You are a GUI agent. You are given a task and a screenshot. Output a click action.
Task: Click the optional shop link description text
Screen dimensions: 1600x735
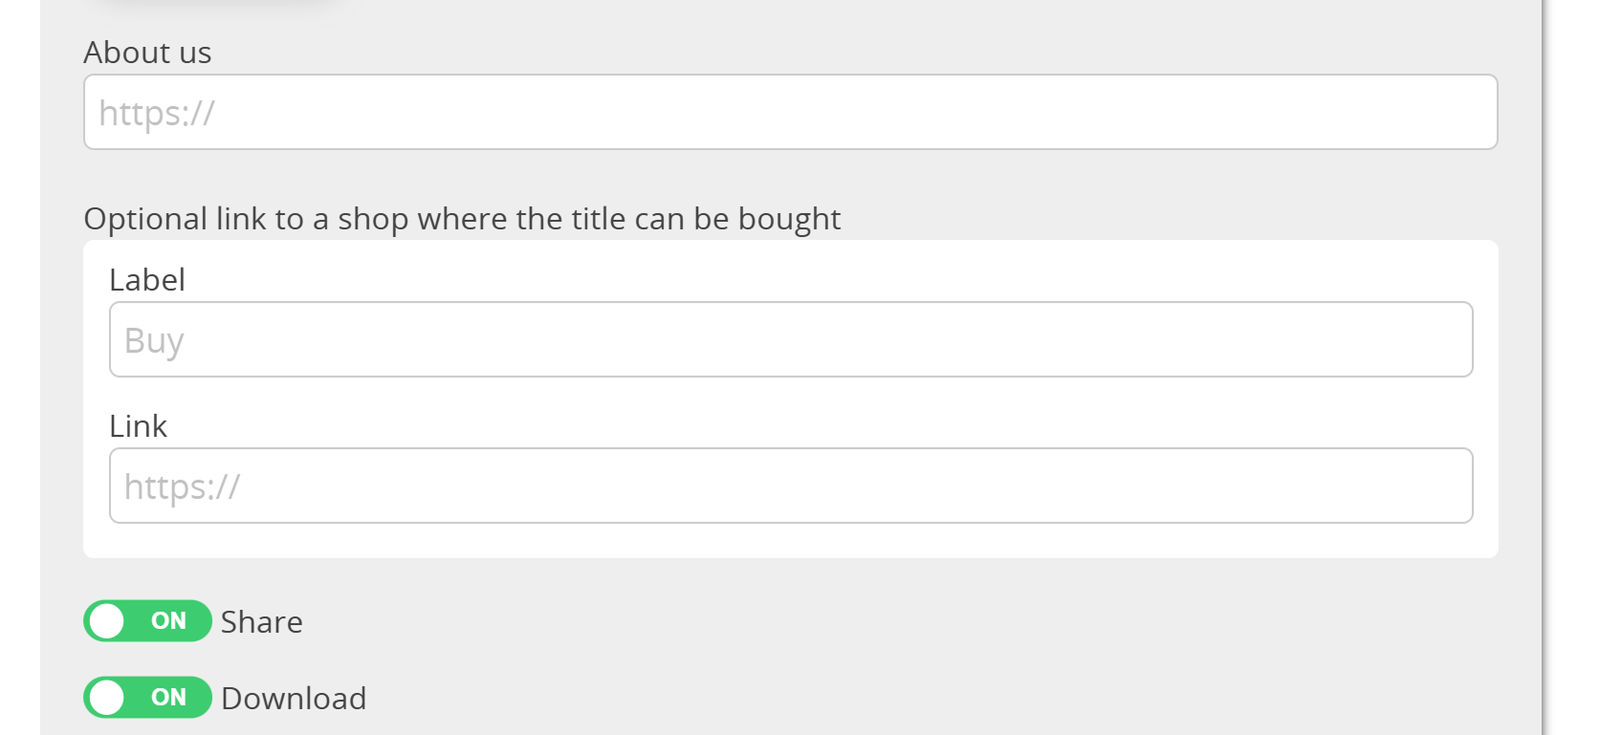462,218
